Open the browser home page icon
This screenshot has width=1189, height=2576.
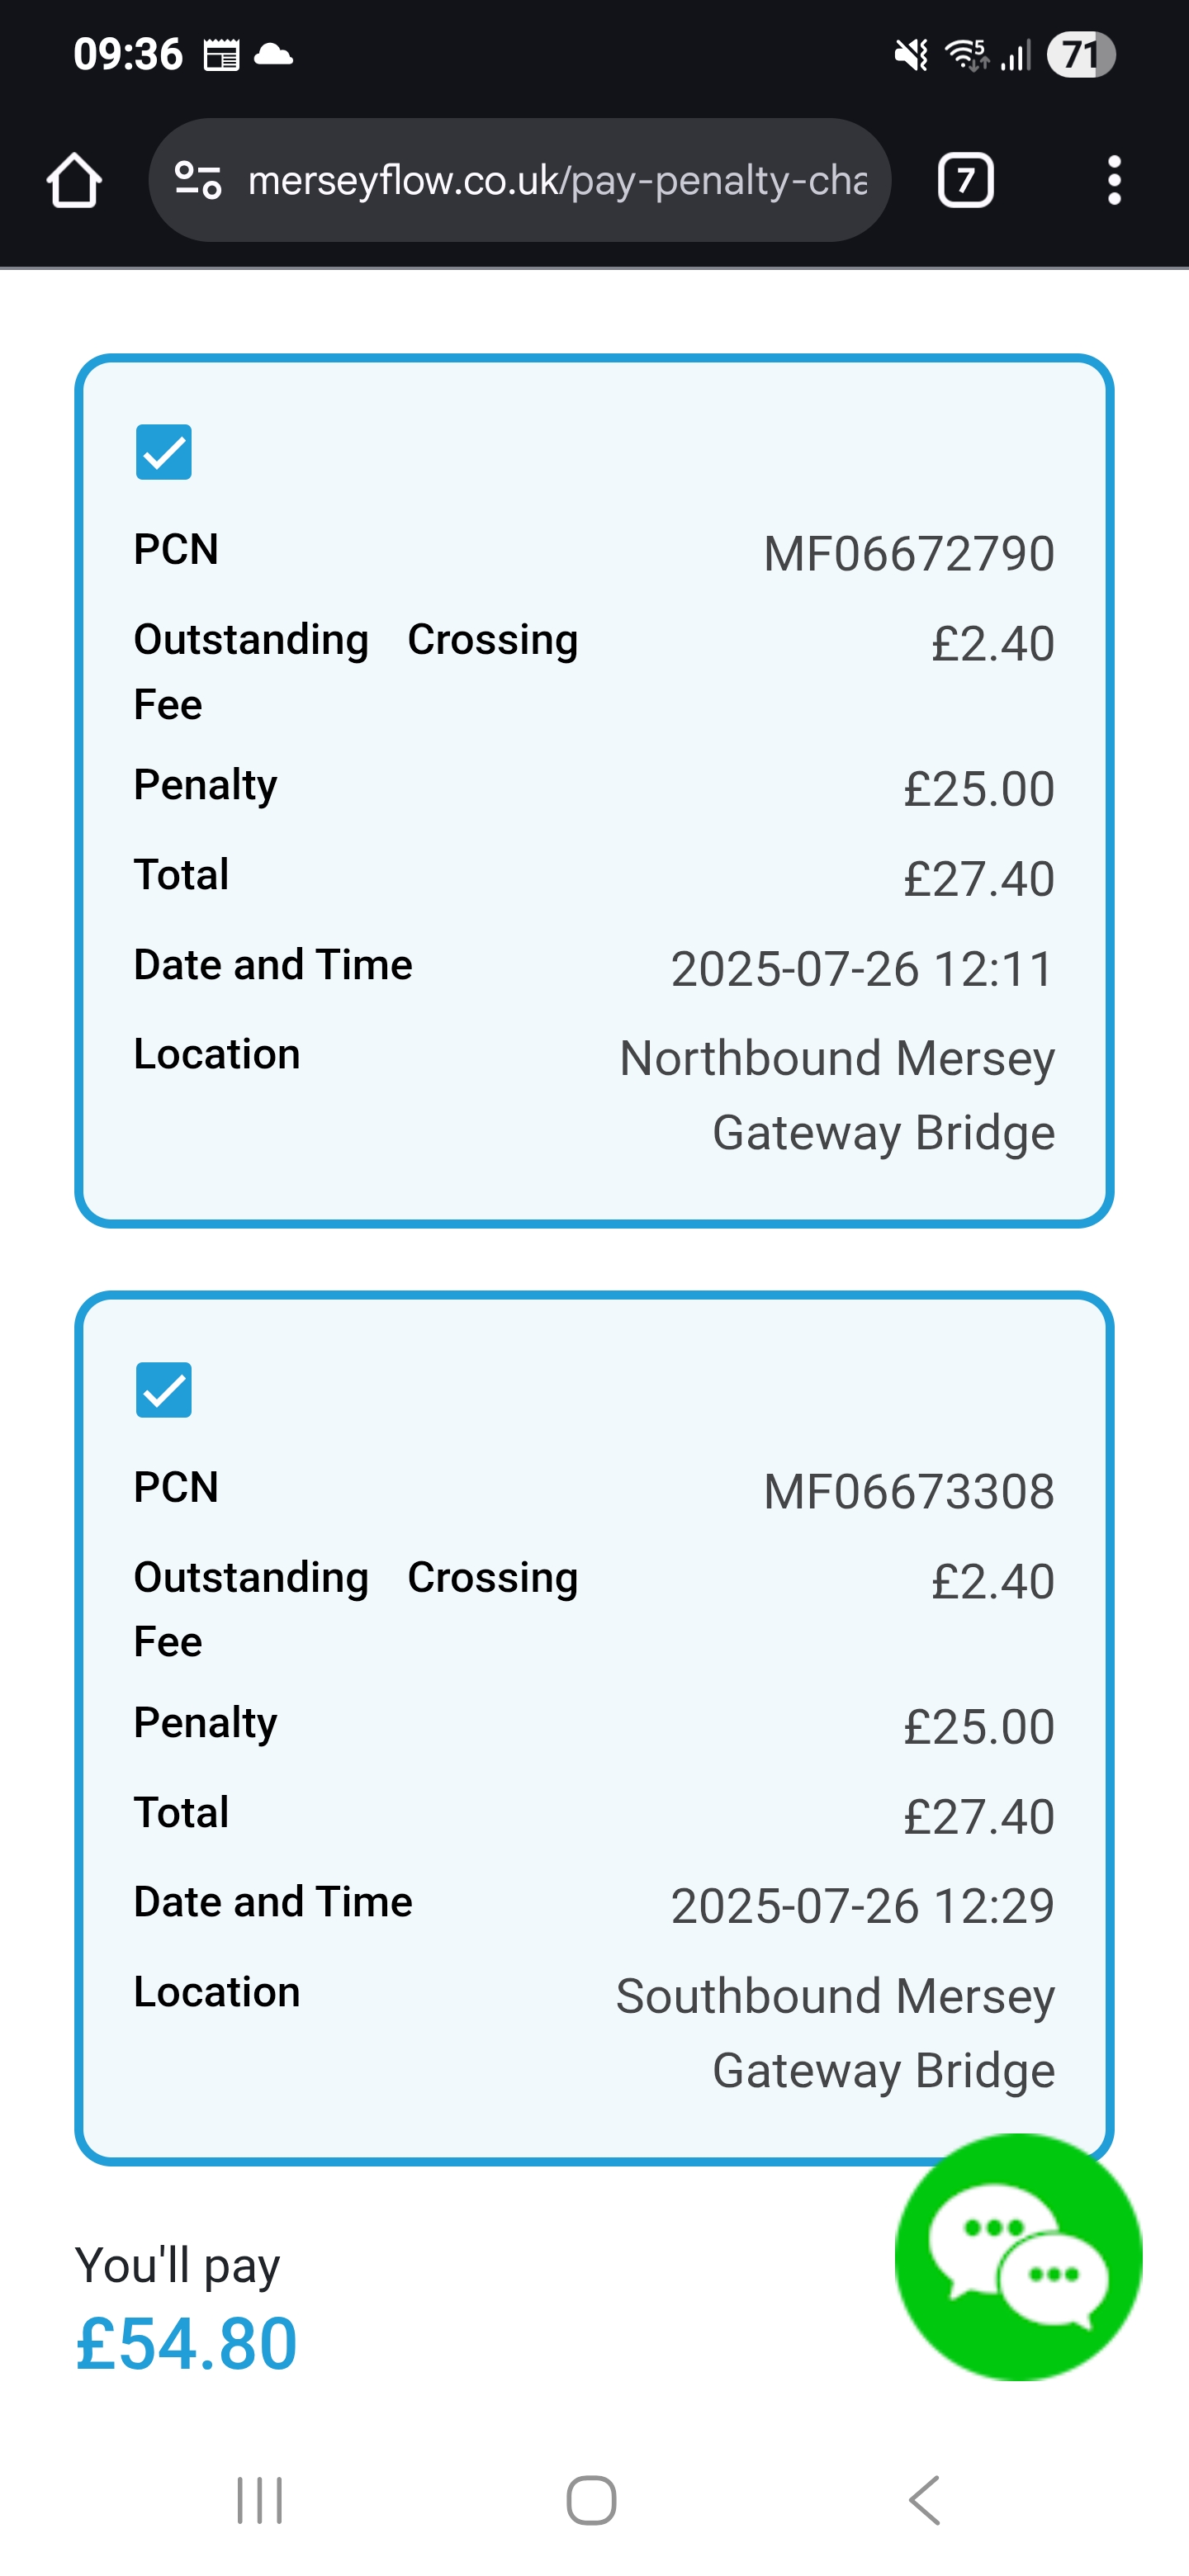pos(74,181)
